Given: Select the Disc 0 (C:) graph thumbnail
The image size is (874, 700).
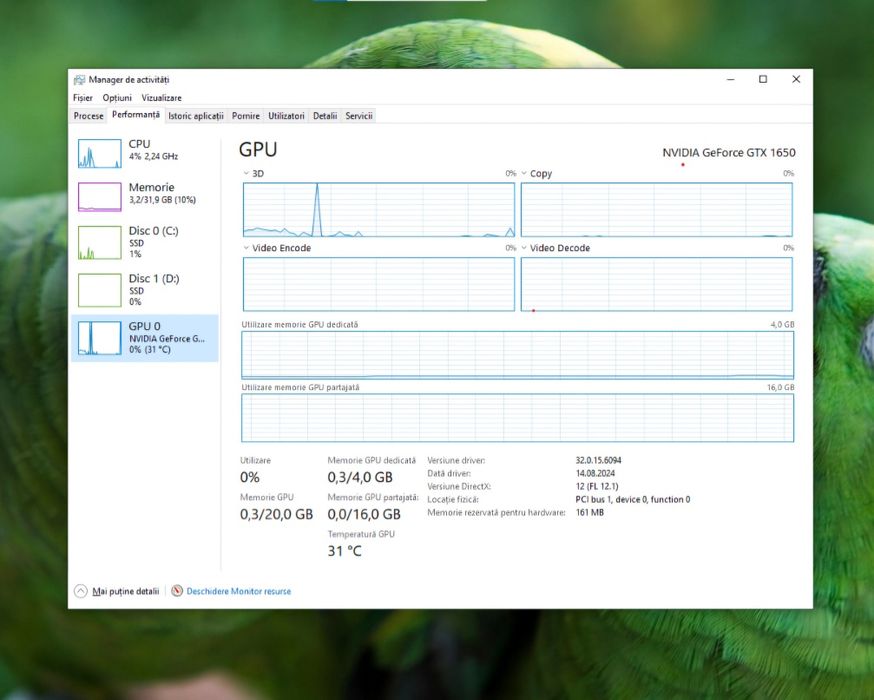Looking at the screenshot, I should pos(100,242).
